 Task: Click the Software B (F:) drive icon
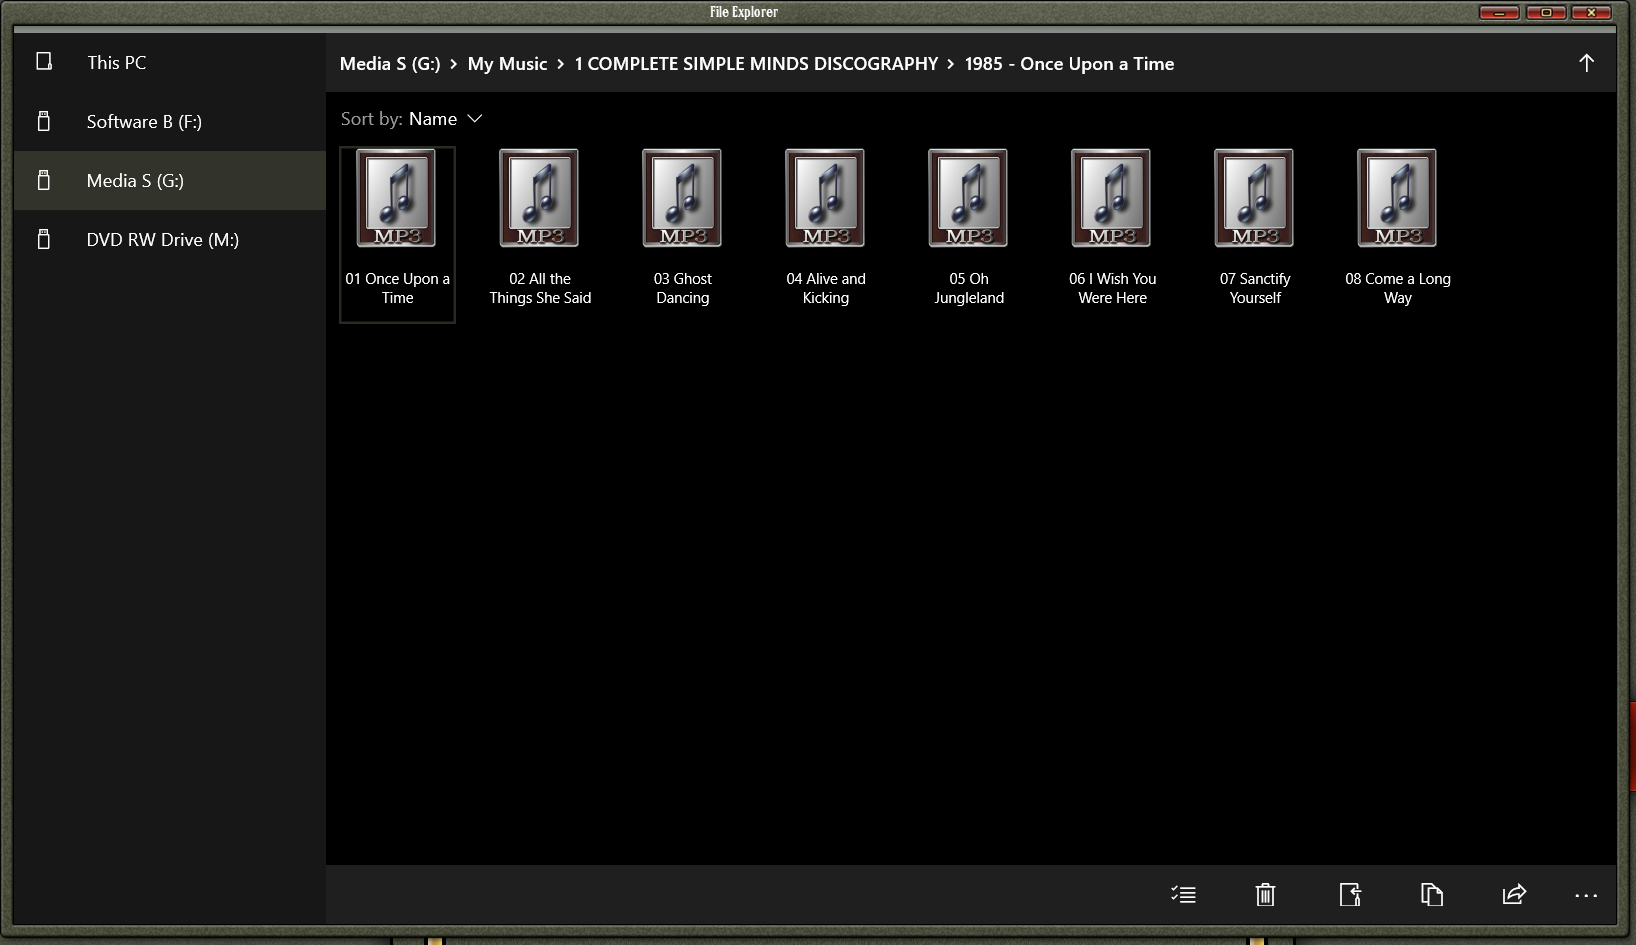point(44,121)
